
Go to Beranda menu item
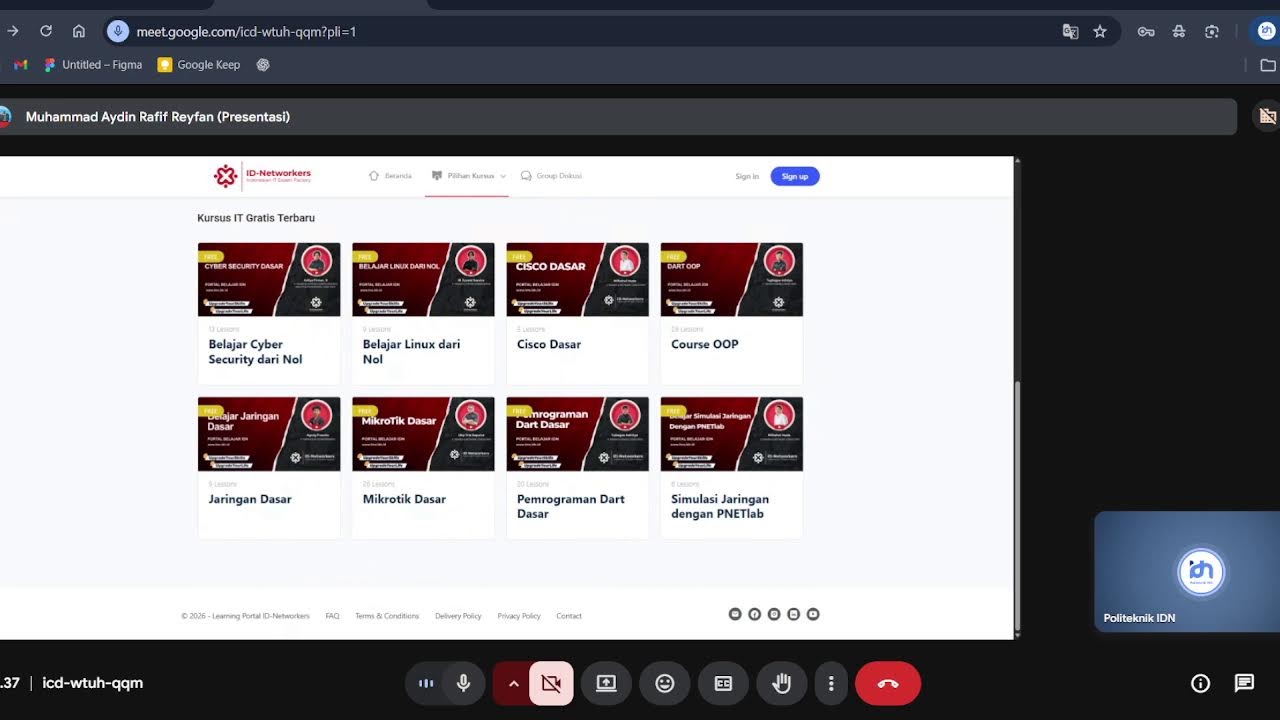click(390, 176)
